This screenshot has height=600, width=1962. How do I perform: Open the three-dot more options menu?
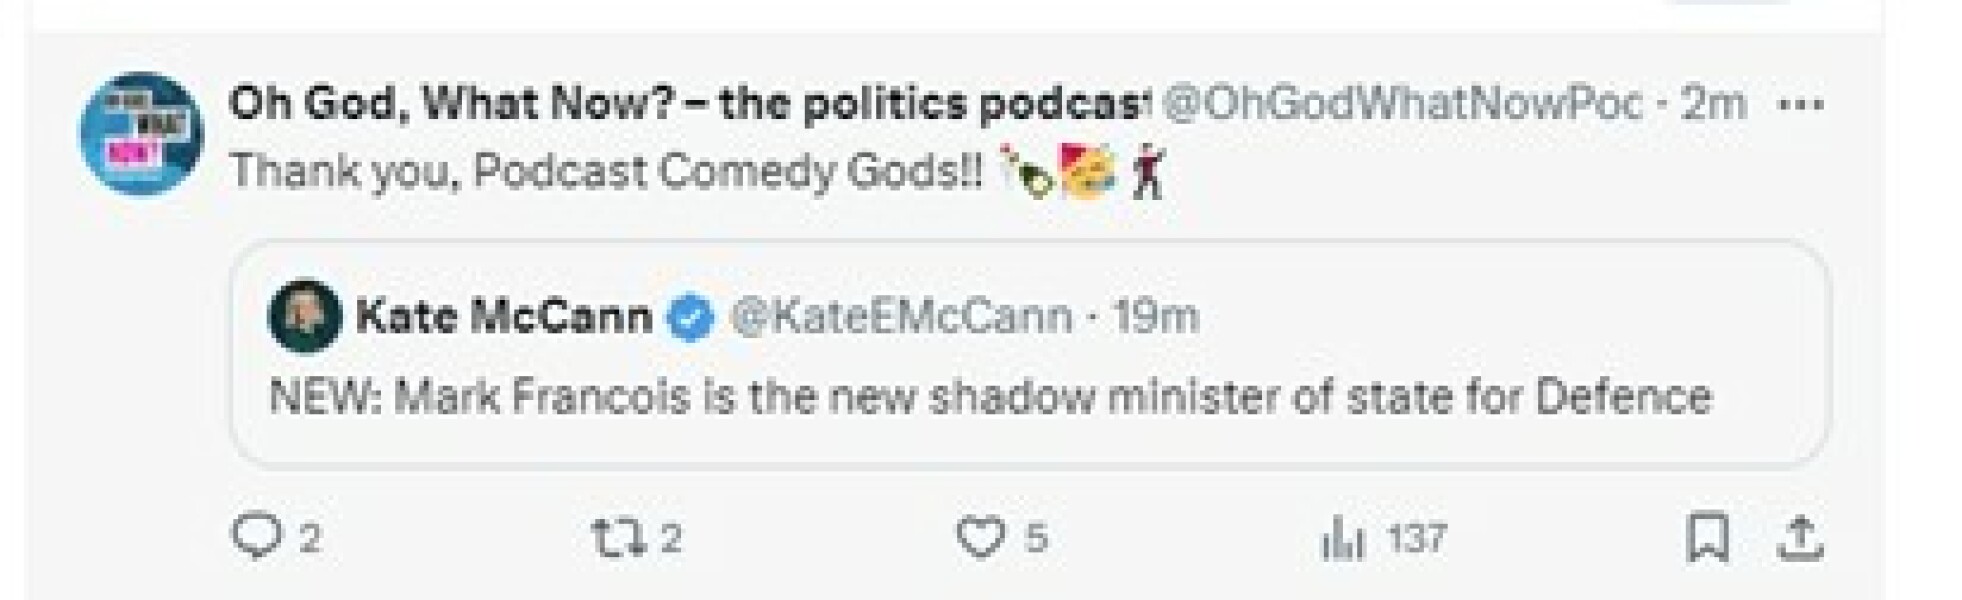click(x=1802, y=104)
